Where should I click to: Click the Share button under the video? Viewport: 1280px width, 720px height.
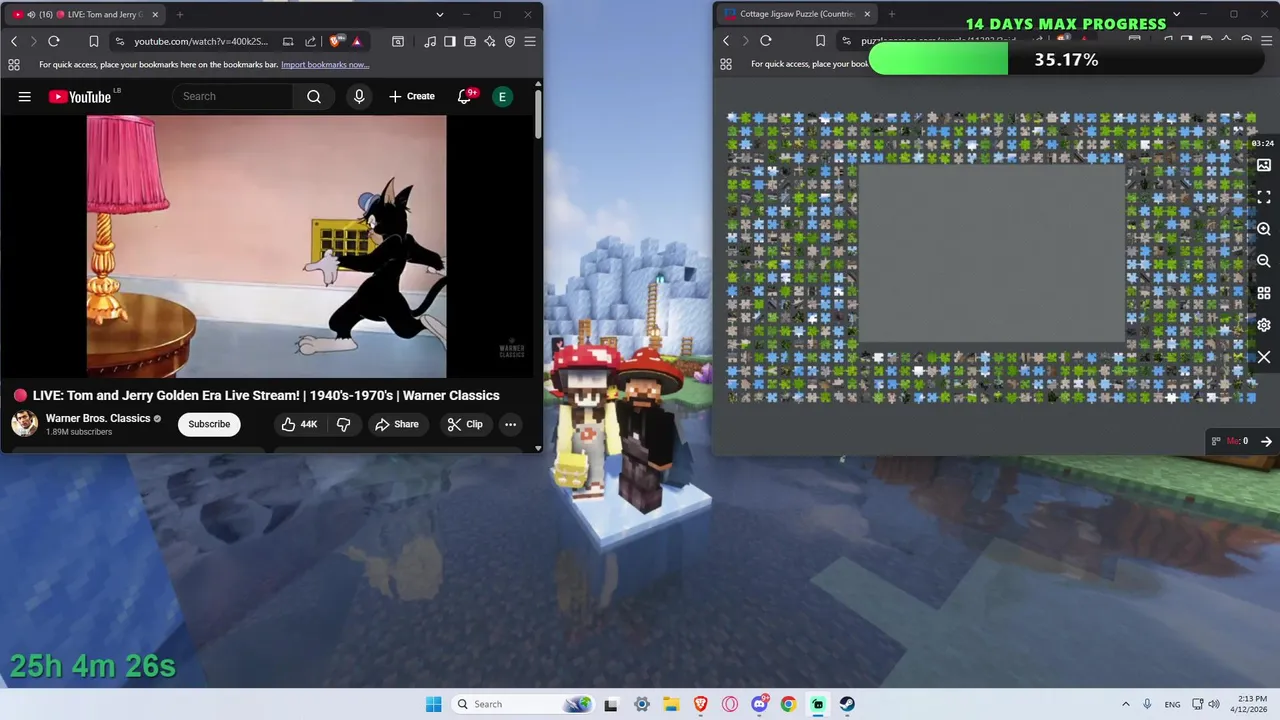click(397, 424)
